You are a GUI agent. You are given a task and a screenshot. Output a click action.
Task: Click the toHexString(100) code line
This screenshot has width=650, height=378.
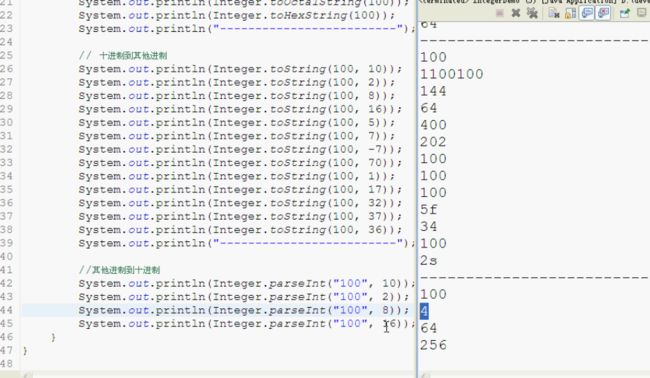click(237, 16)
